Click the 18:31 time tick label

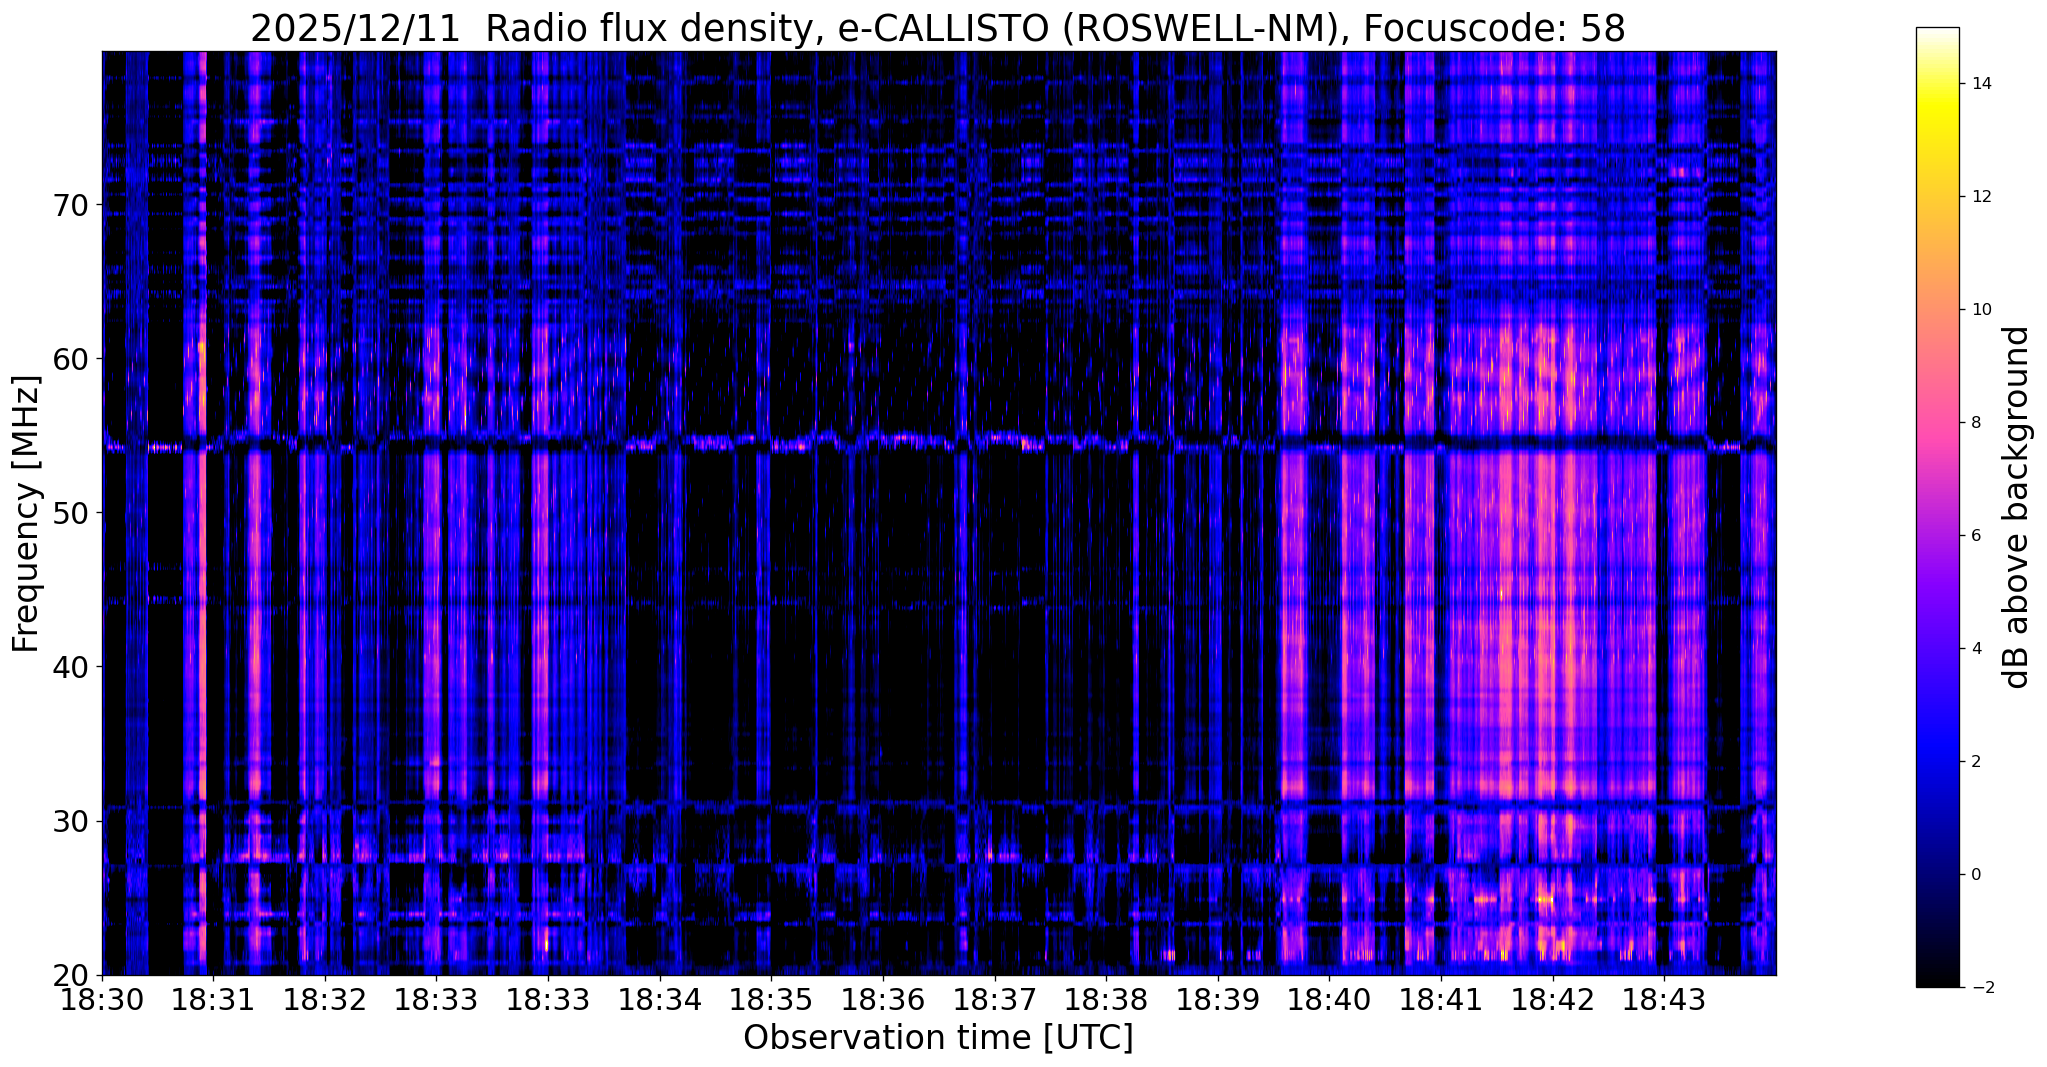tap(214, 1000)
